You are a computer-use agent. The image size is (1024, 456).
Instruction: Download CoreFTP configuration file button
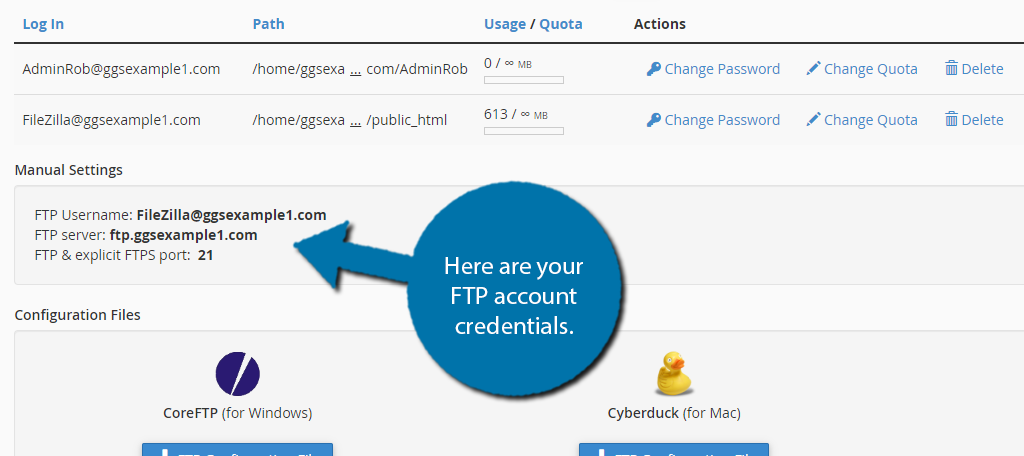[x=237, y=450]
